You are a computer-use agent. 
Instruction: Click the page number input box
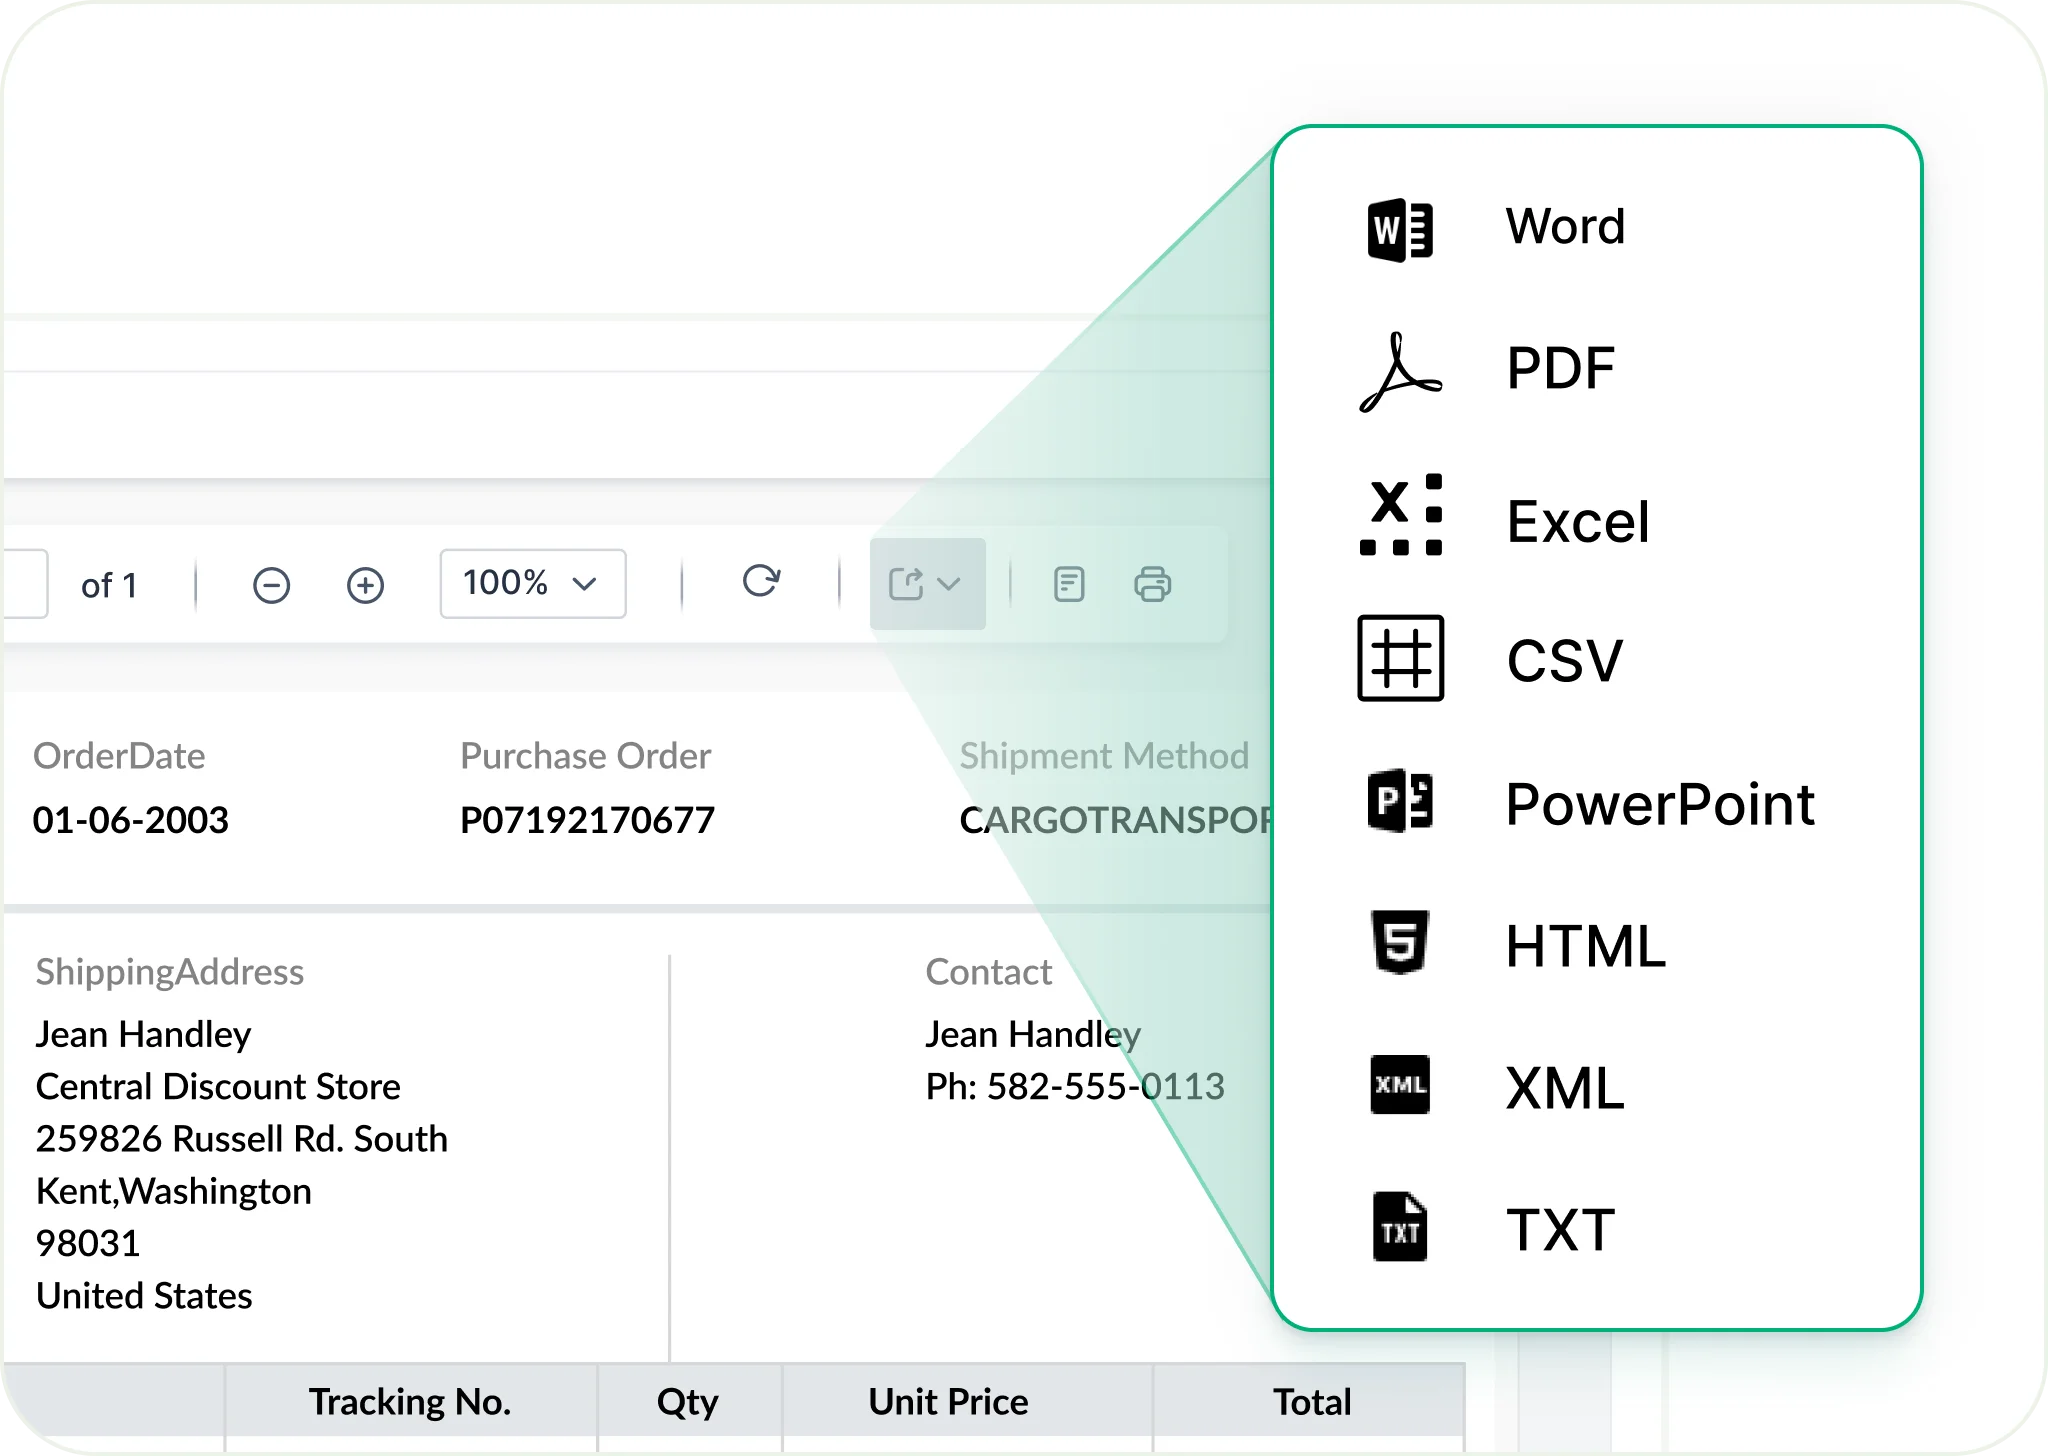24,584
